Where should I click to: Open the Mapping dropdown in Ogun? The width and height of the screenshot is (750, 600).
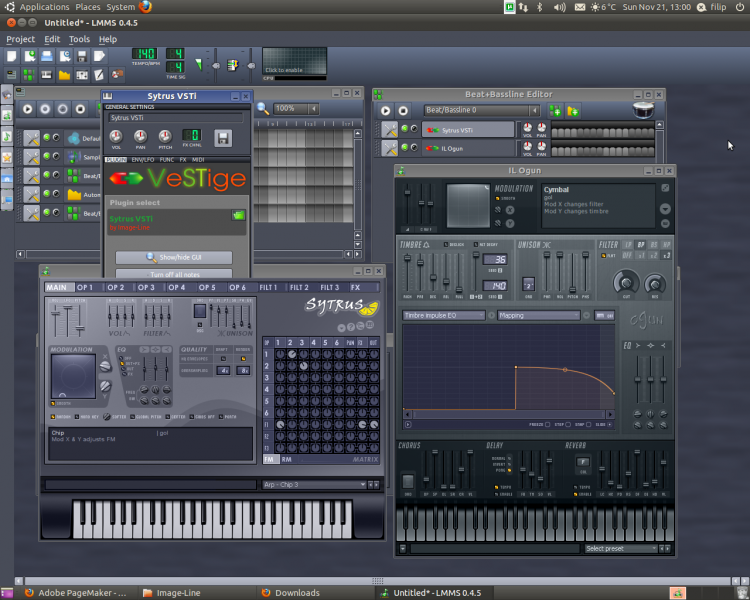tap(539, 315)
